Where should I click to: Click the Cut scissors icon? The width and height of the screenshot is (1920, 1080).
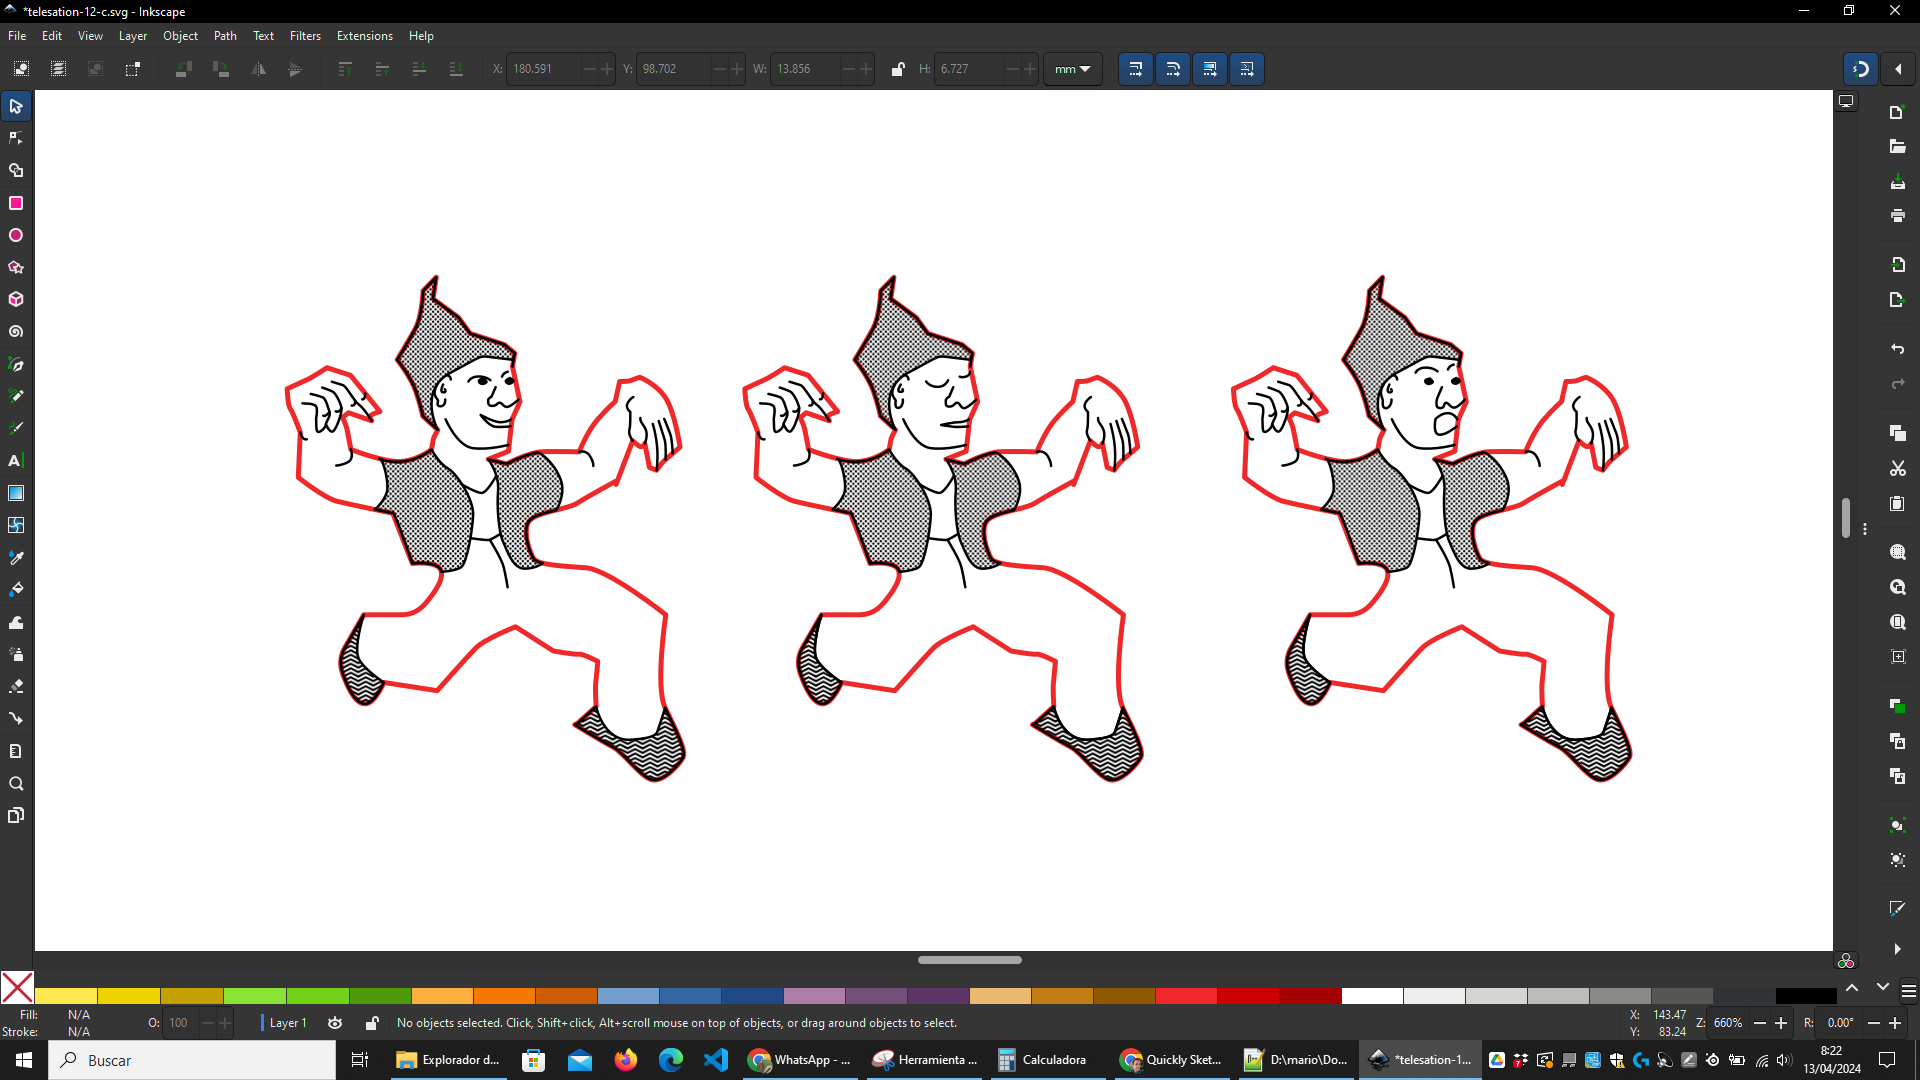point(1897,468)
